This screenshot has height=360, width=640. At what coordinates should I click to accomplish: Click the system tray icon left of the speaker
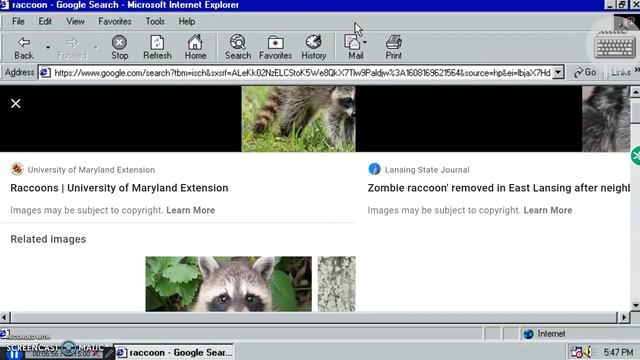click(576, 352)
